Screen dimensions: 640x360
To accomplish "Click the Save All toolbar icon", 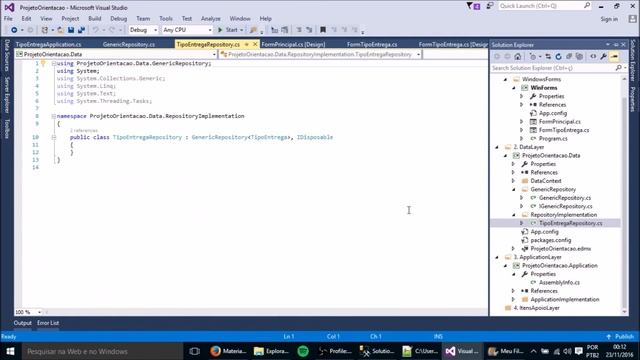I will point(81,30).
